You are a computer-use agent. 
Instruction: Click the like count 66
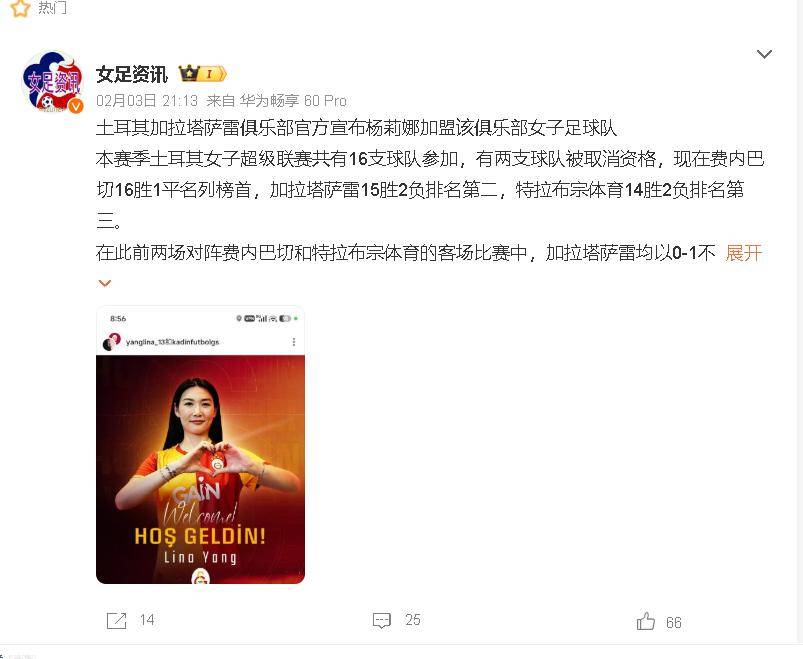coord(673,623)
